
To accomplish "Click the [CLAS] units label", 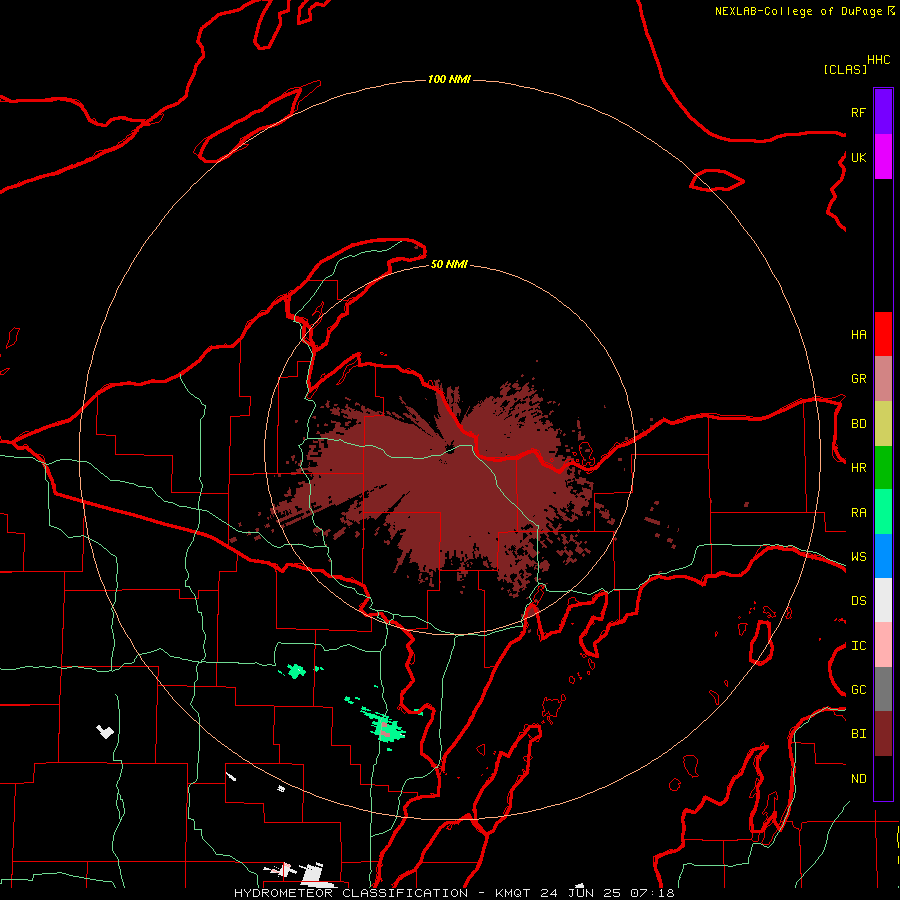I will pyautogui.click(x=845, y=69).
